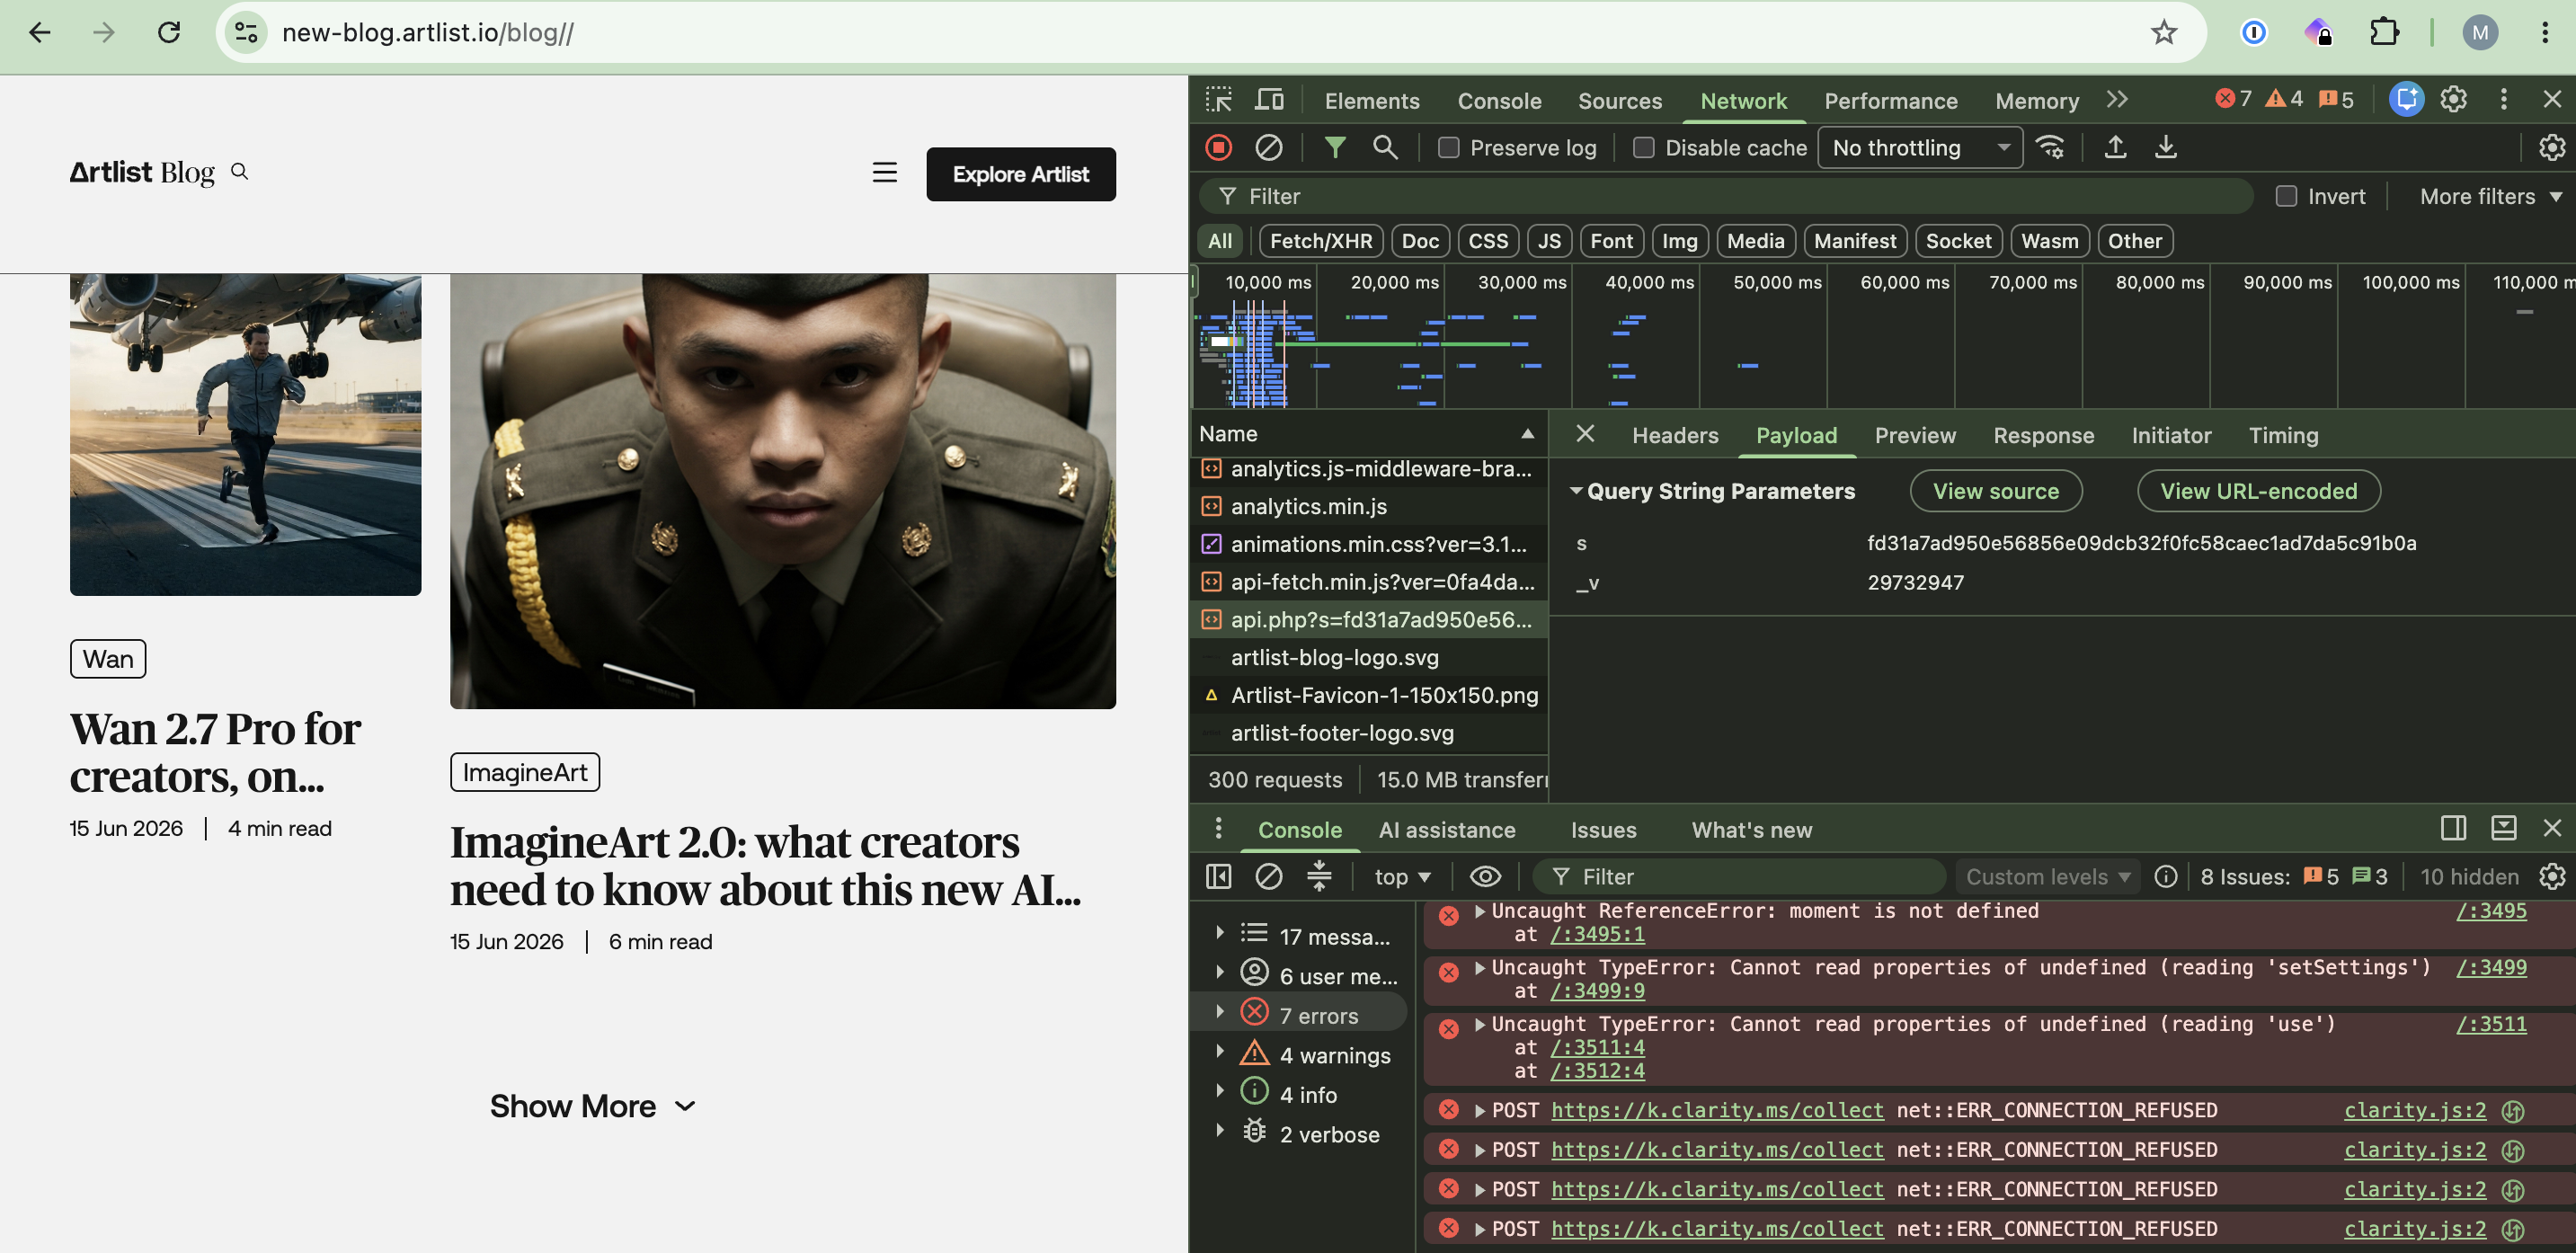
Task: Show more DevTools tabs chevron
Action: click(x=2117, y=100)
